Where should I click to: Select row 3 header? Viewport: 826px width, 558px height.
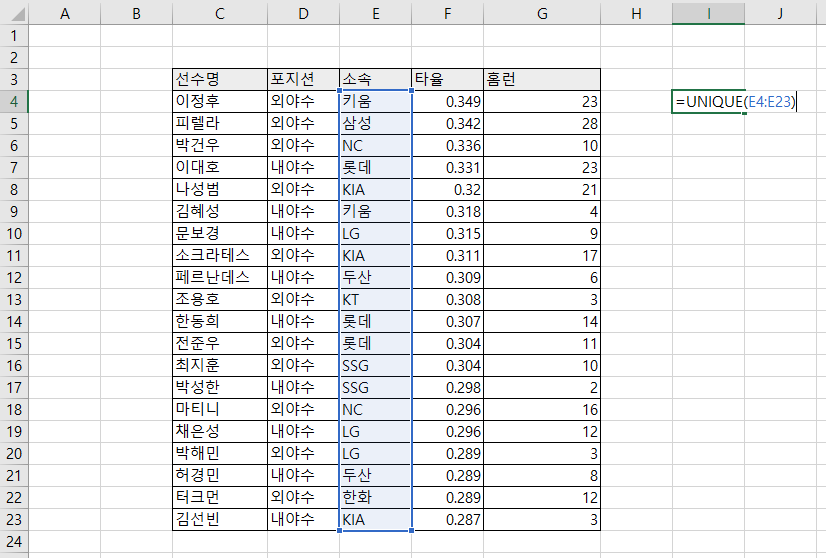click(14, 80)
